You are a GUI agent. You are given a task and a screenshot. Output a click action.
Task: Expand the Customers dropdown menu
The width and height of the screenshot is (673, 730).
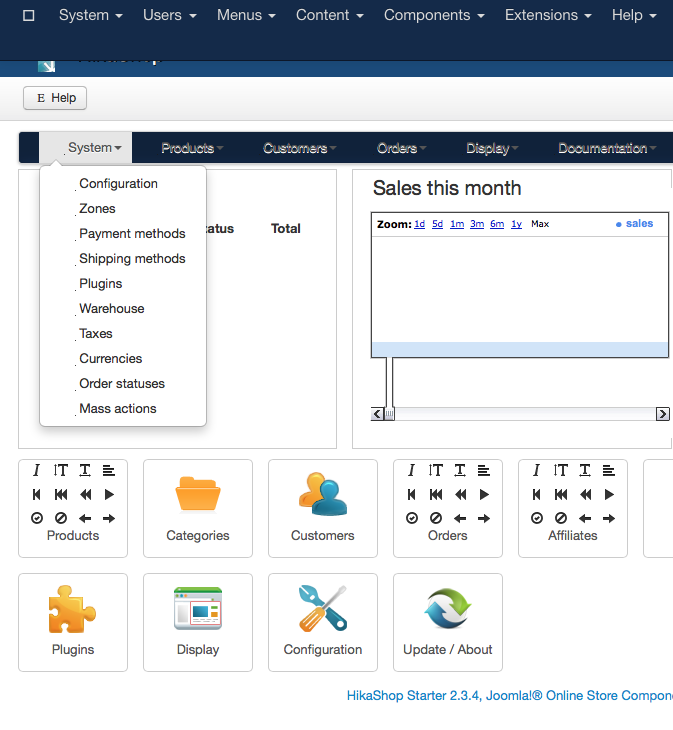[300, 148]
